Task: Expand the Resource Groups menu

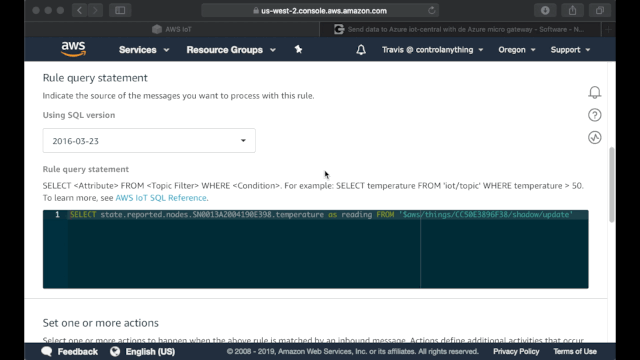Action: 231,50
